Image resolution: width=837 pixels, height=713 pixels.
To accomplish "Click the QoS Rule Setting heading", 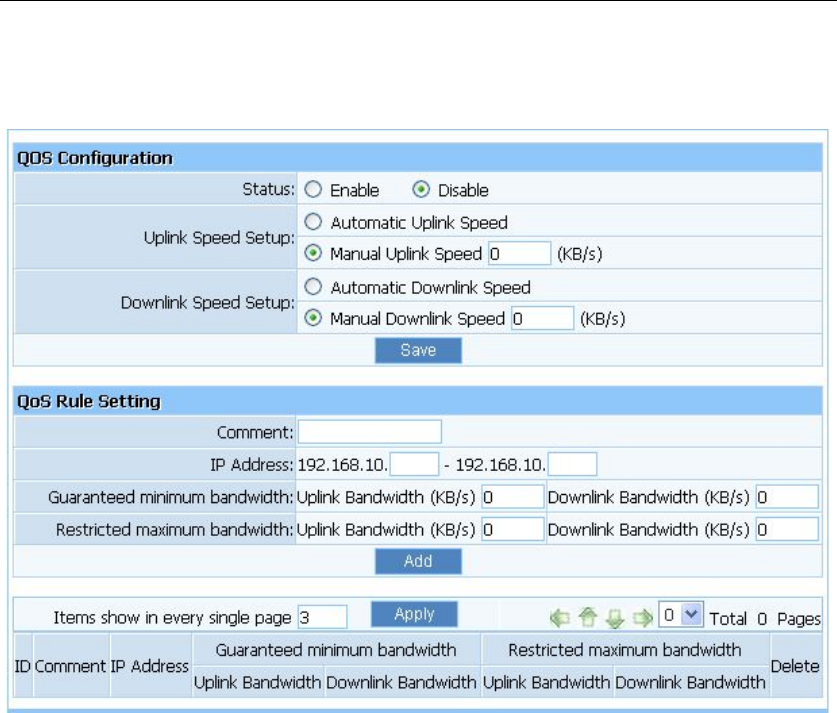I will click(x=89, y=401).
